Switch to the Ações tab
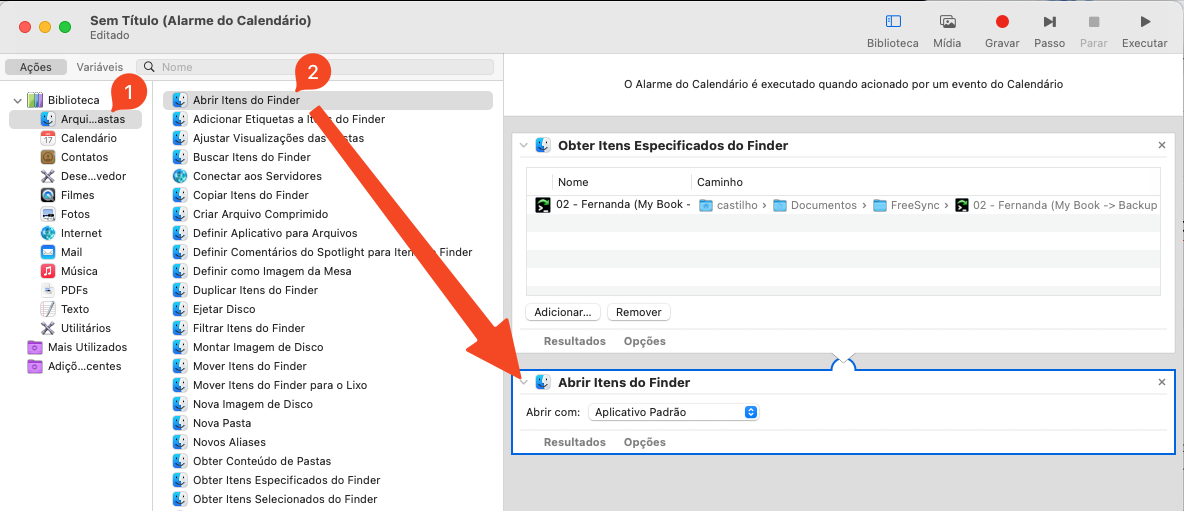Viewport: 1184px width, 511px height. tap(36, 67)
